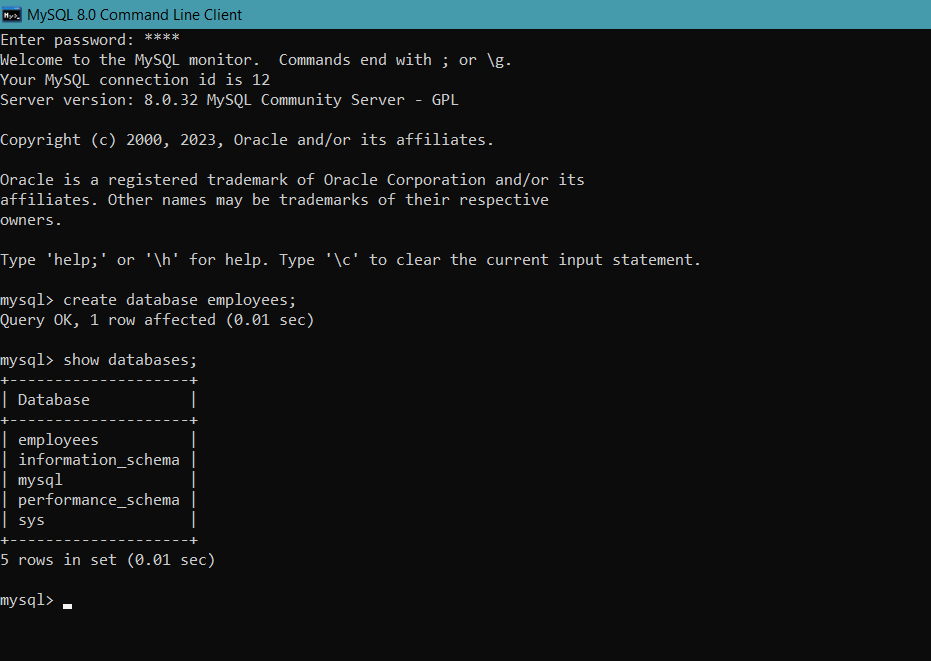Click the '5 rows in set' result line

pos(107,560)
